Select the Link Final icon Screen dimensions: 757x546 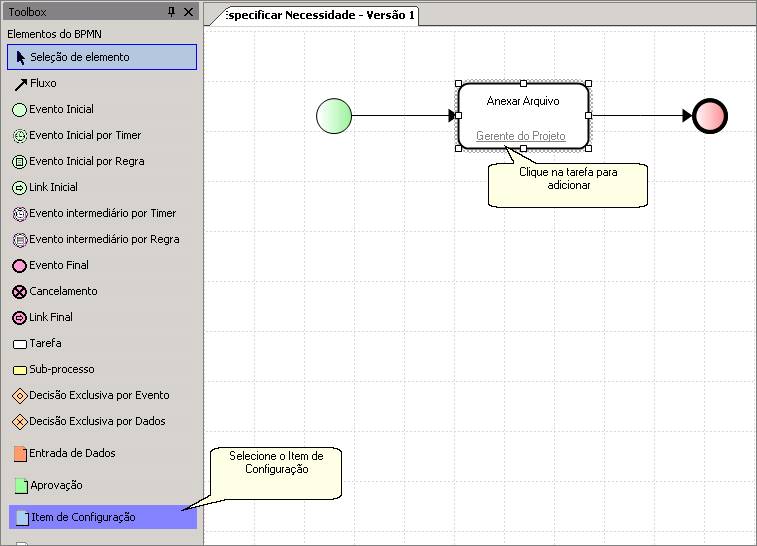coord(19,318)
